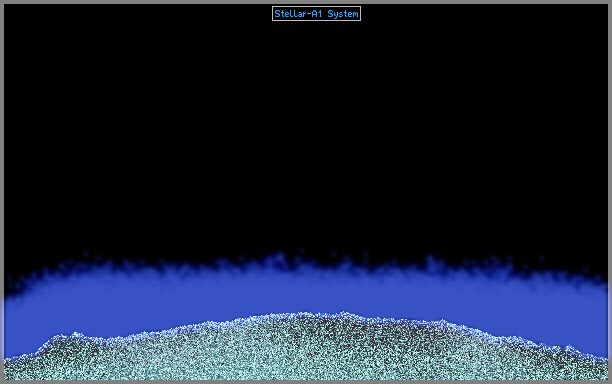Click the speckled teal planet surface
The height and width of the screenshot is (384, 612).
point(306,351)
